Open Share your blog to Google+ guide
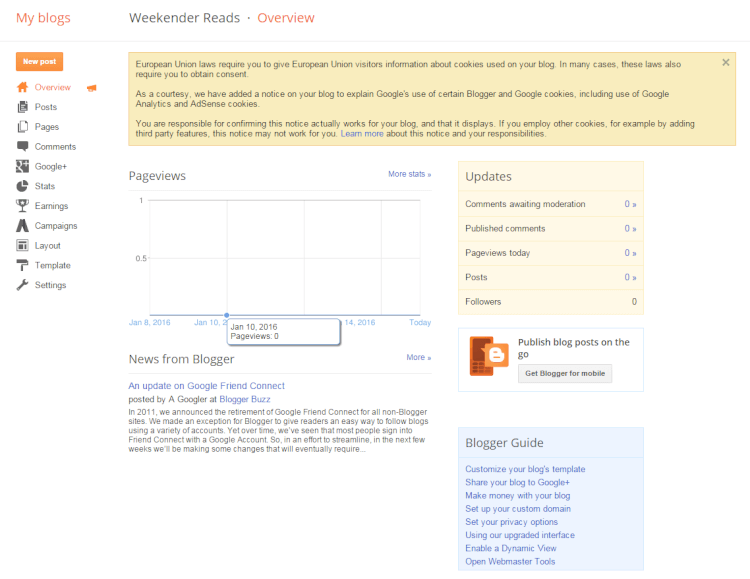The image size is (750, 579). pyautogui.click(x=518, y=482)
